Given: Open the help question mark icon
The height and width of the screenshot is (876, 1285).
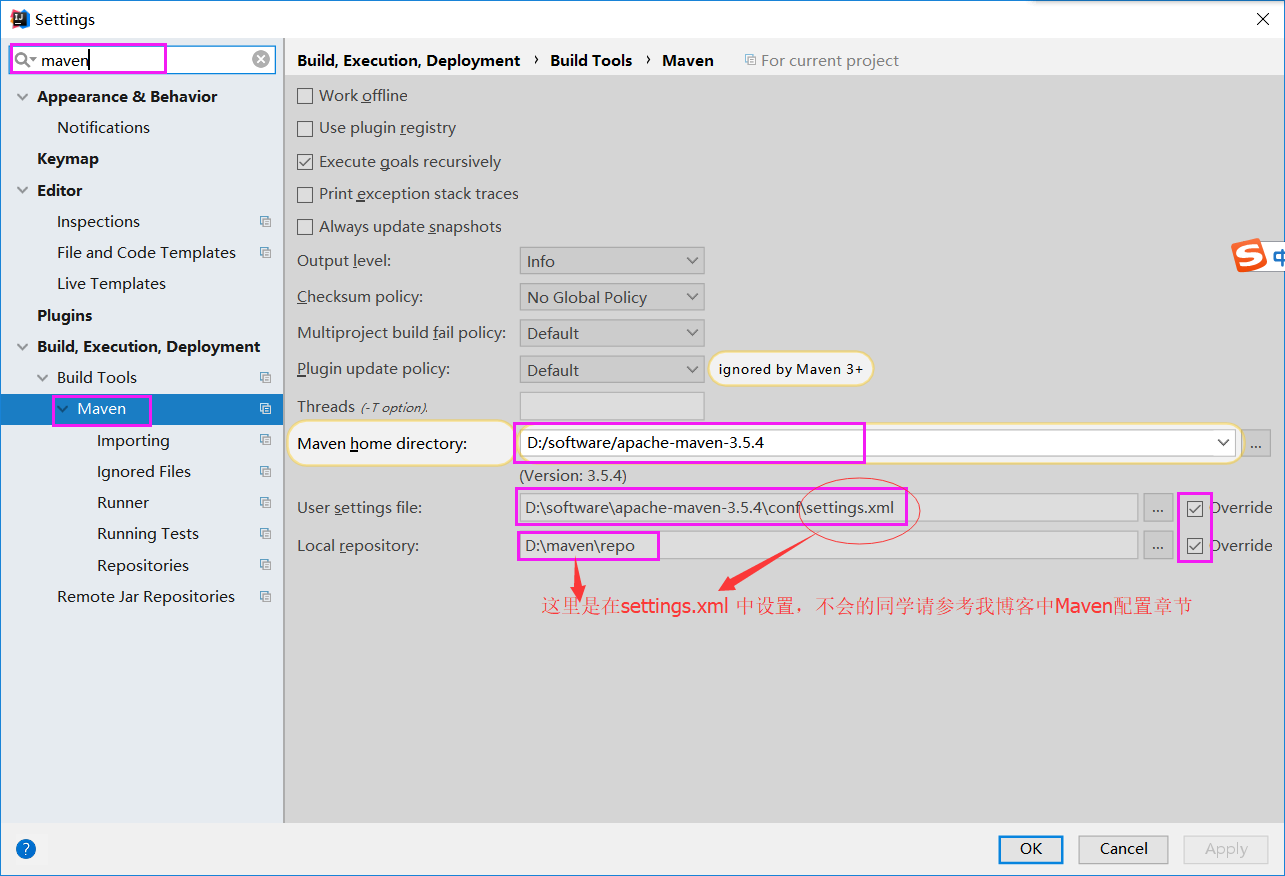Looking at the screenshot, I should pos(26,849).
